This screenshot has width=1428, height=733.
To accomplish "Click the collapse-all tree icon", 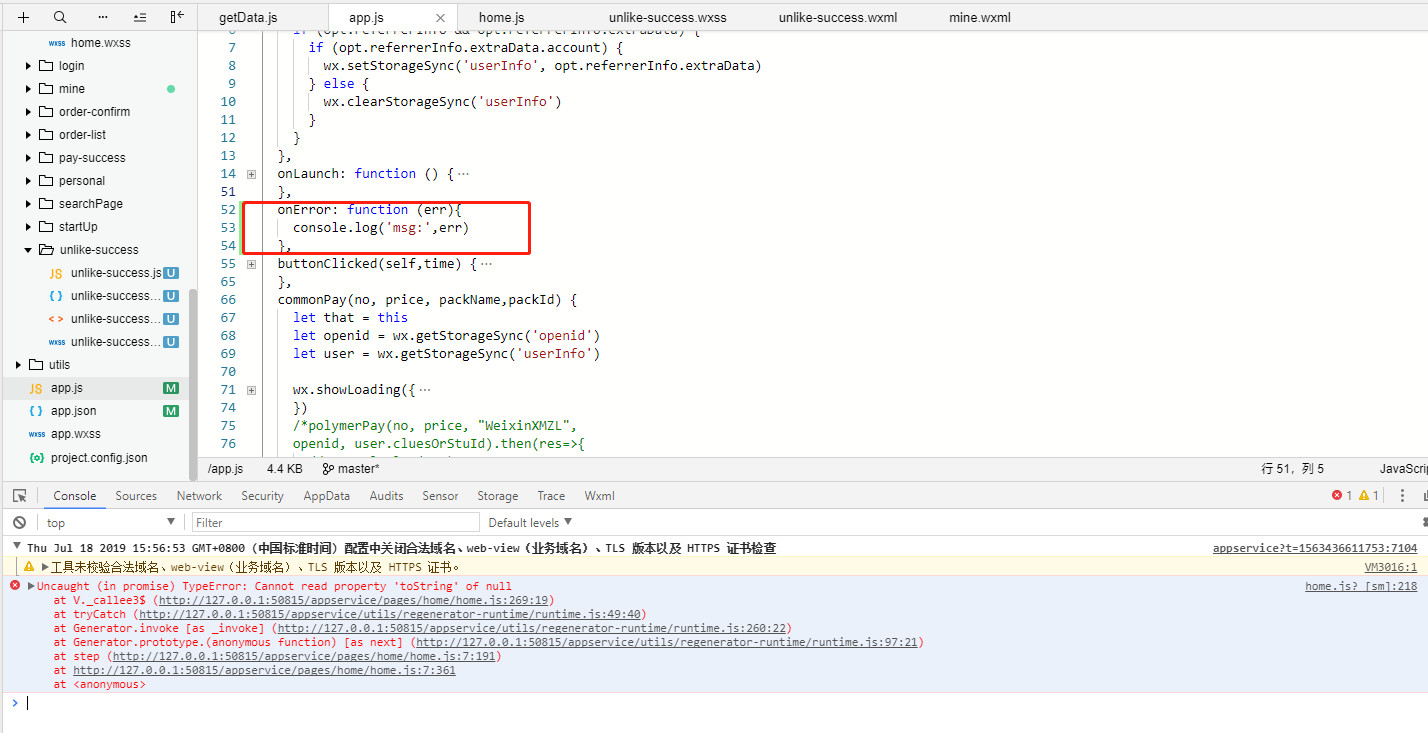I will tap(139, 17).
